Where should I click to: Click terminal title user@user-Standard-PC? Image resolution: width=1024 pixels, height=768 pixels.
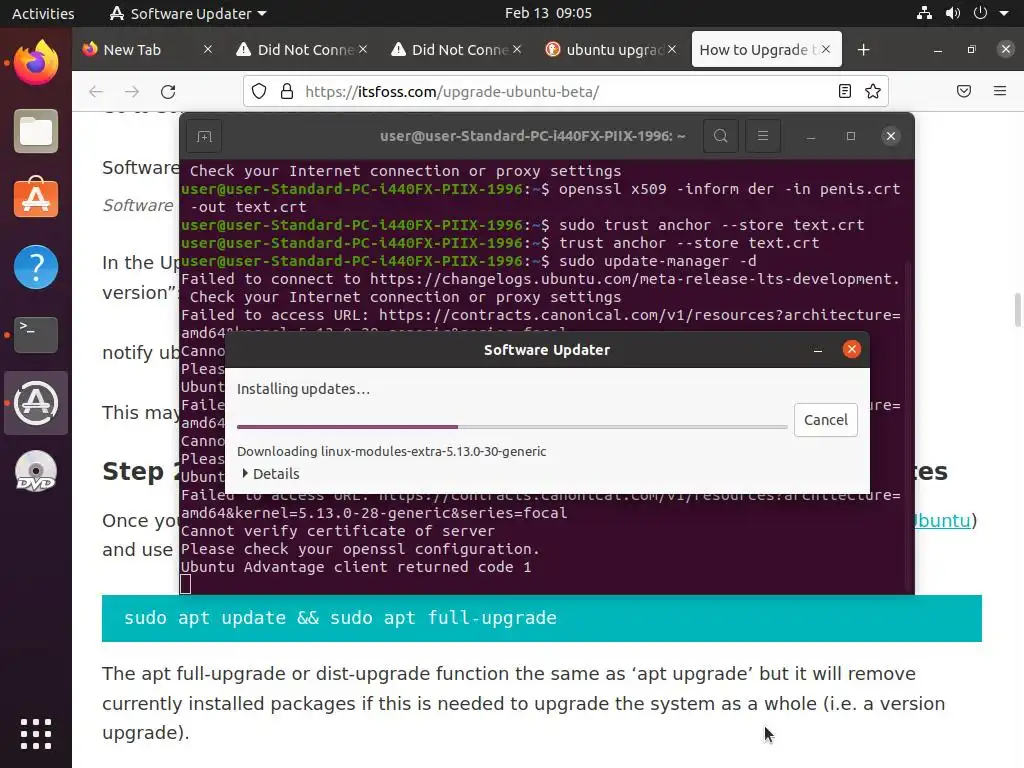click(532, 136)
